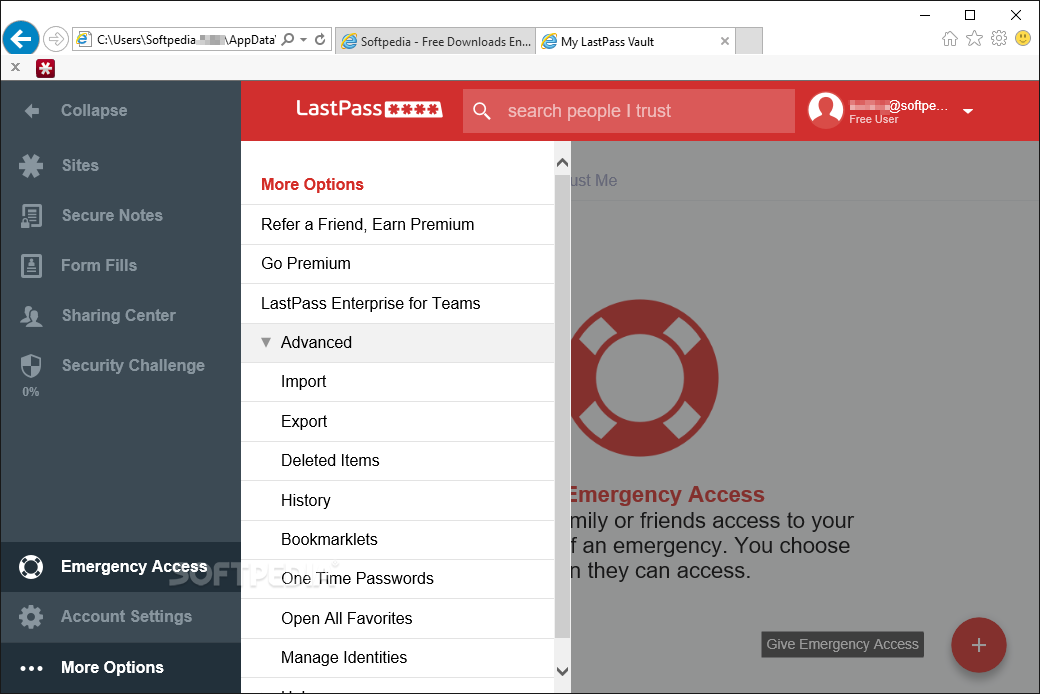Click the scroll-down arrow of menu scrollbar
Image resolution: width=1040 pixels, height=694 pixels.
[x=562, y=671]
